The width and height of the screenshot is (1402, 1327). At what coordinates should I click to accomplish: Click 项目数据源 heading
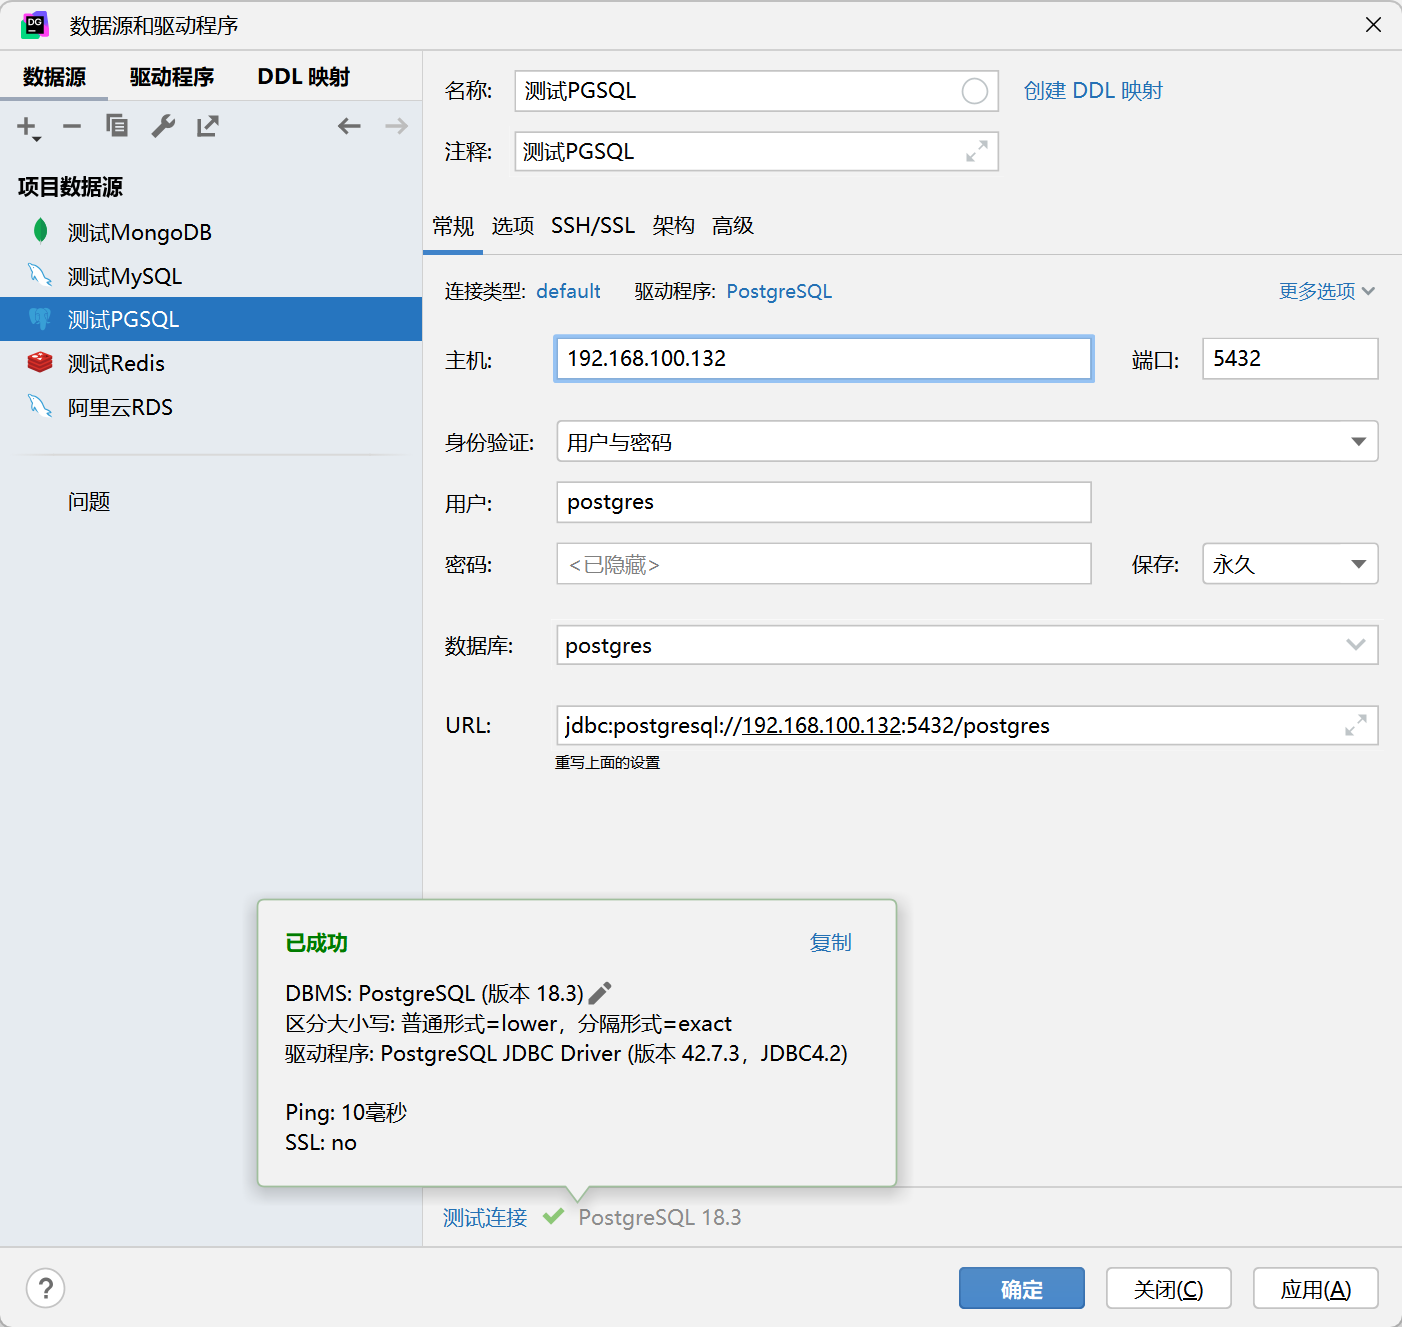click(70, 187)
